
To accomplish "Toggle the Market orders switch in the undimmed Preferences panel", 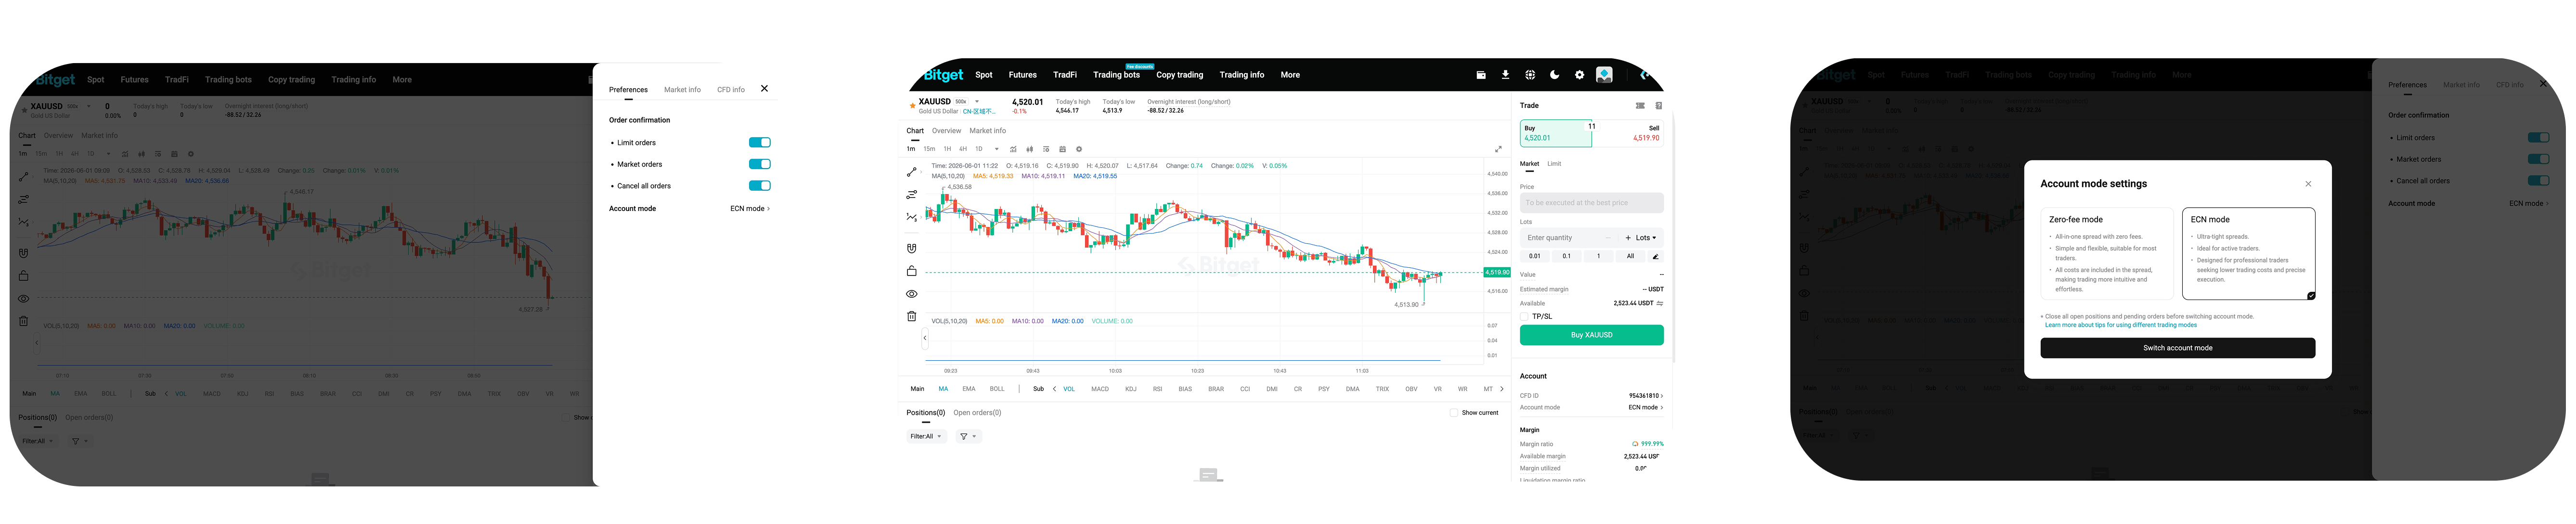I will pyautogui.click(x=760, y=164).
